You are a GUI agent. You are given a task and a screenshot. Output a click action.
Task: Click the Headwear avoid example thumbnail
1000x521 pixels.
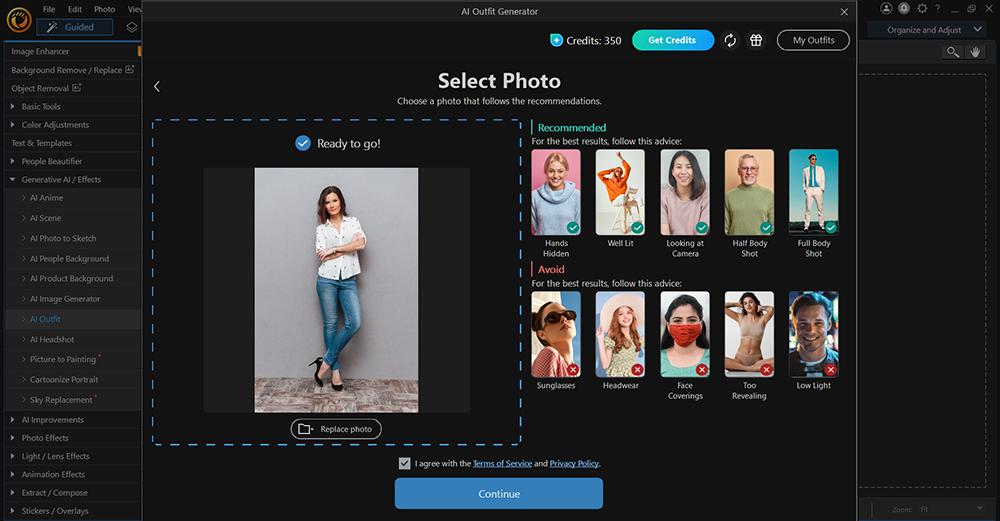click(x=621, y=334)
